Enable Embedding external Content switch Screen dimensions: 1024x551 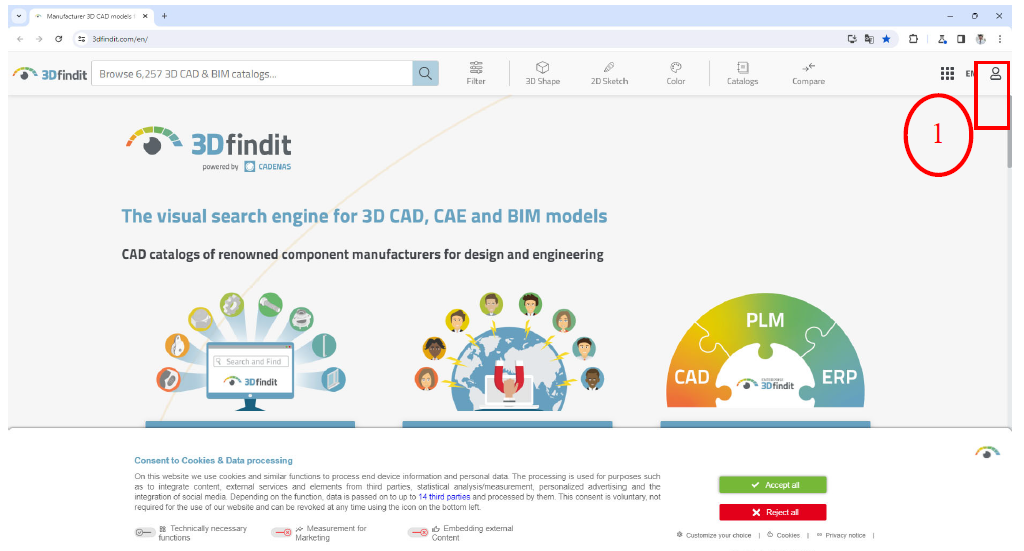418,533
